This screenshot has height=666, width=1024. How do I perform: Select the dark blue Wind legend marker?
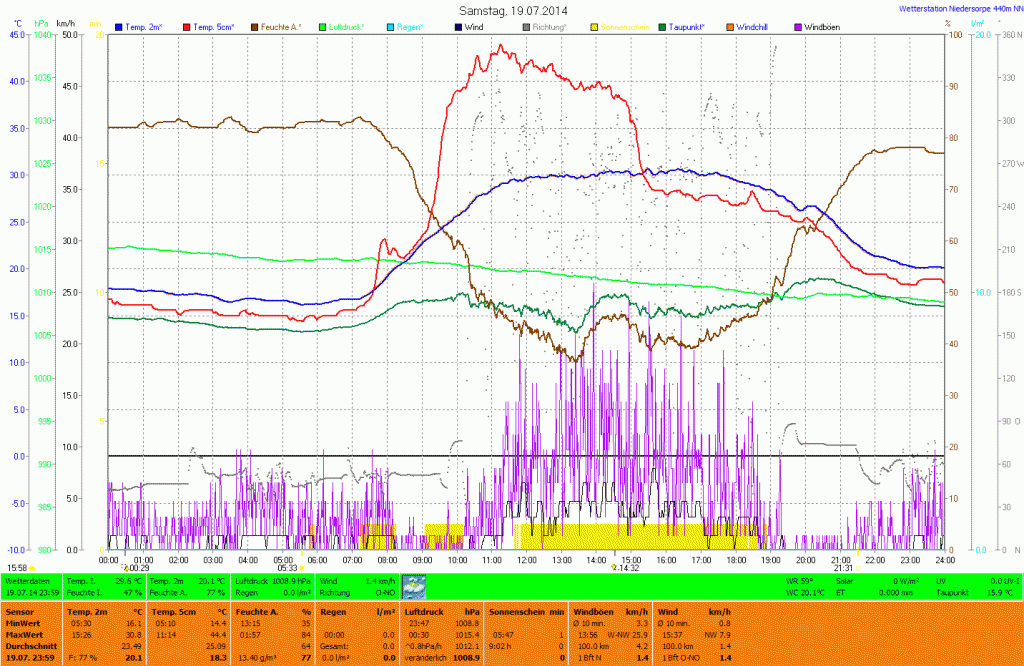pos(458,26)
